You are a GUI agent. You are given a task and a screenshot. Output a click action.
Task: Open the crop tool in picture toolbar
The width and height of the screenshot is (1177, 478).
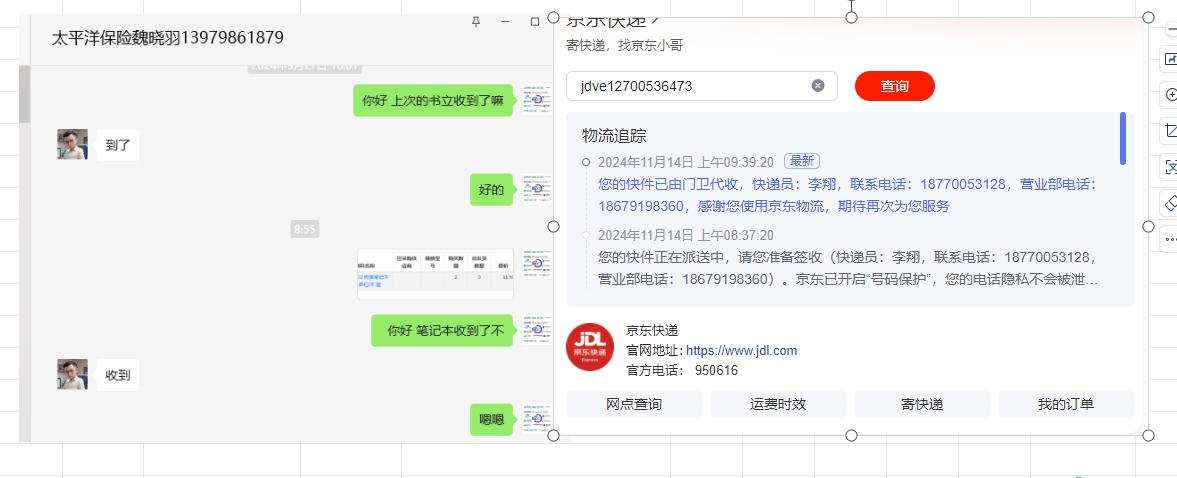[1170, 131]
